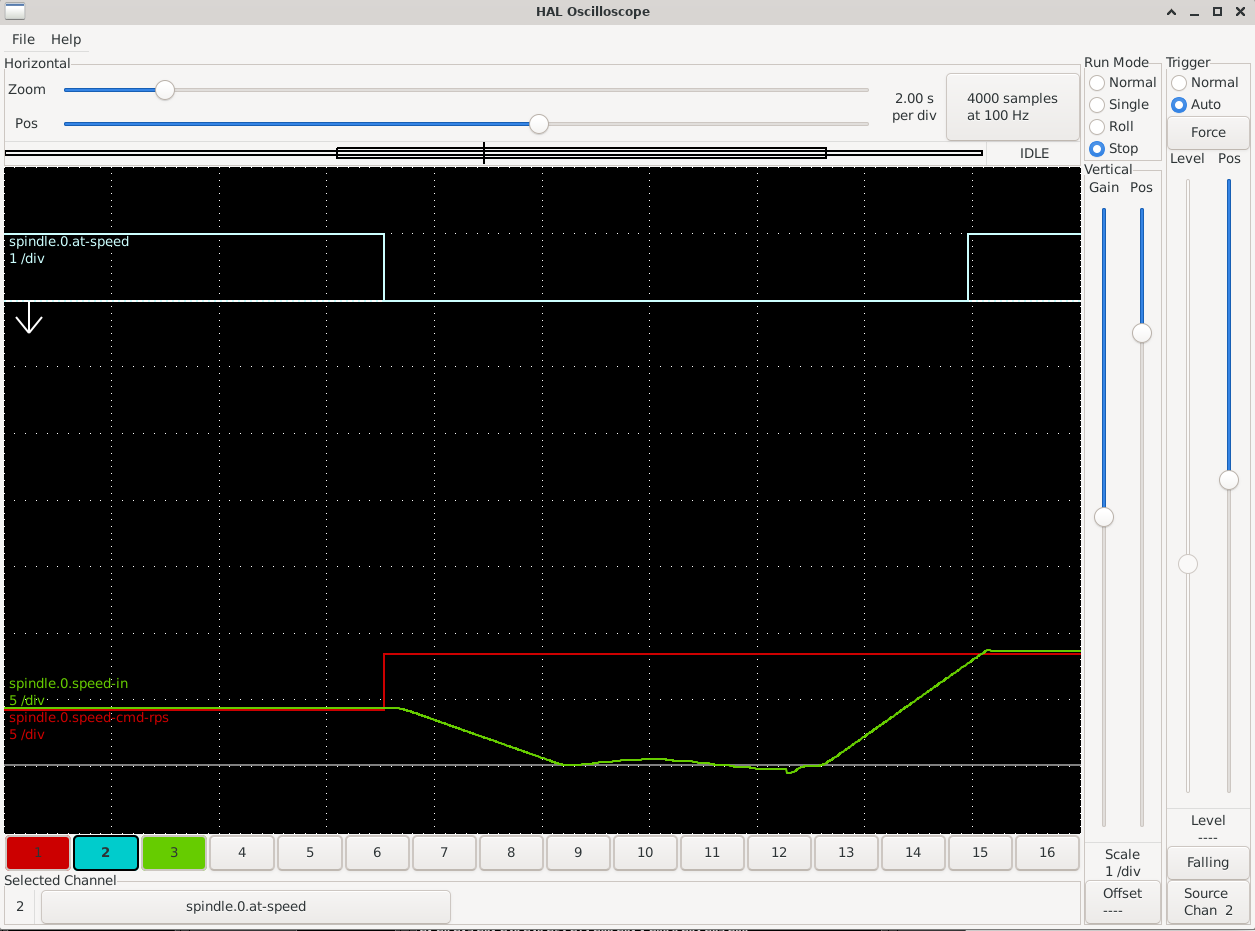Image resolution: width=1255 pixels, height=931 pixels.
Task: Enable channel 4
Action: pos(242,853)
